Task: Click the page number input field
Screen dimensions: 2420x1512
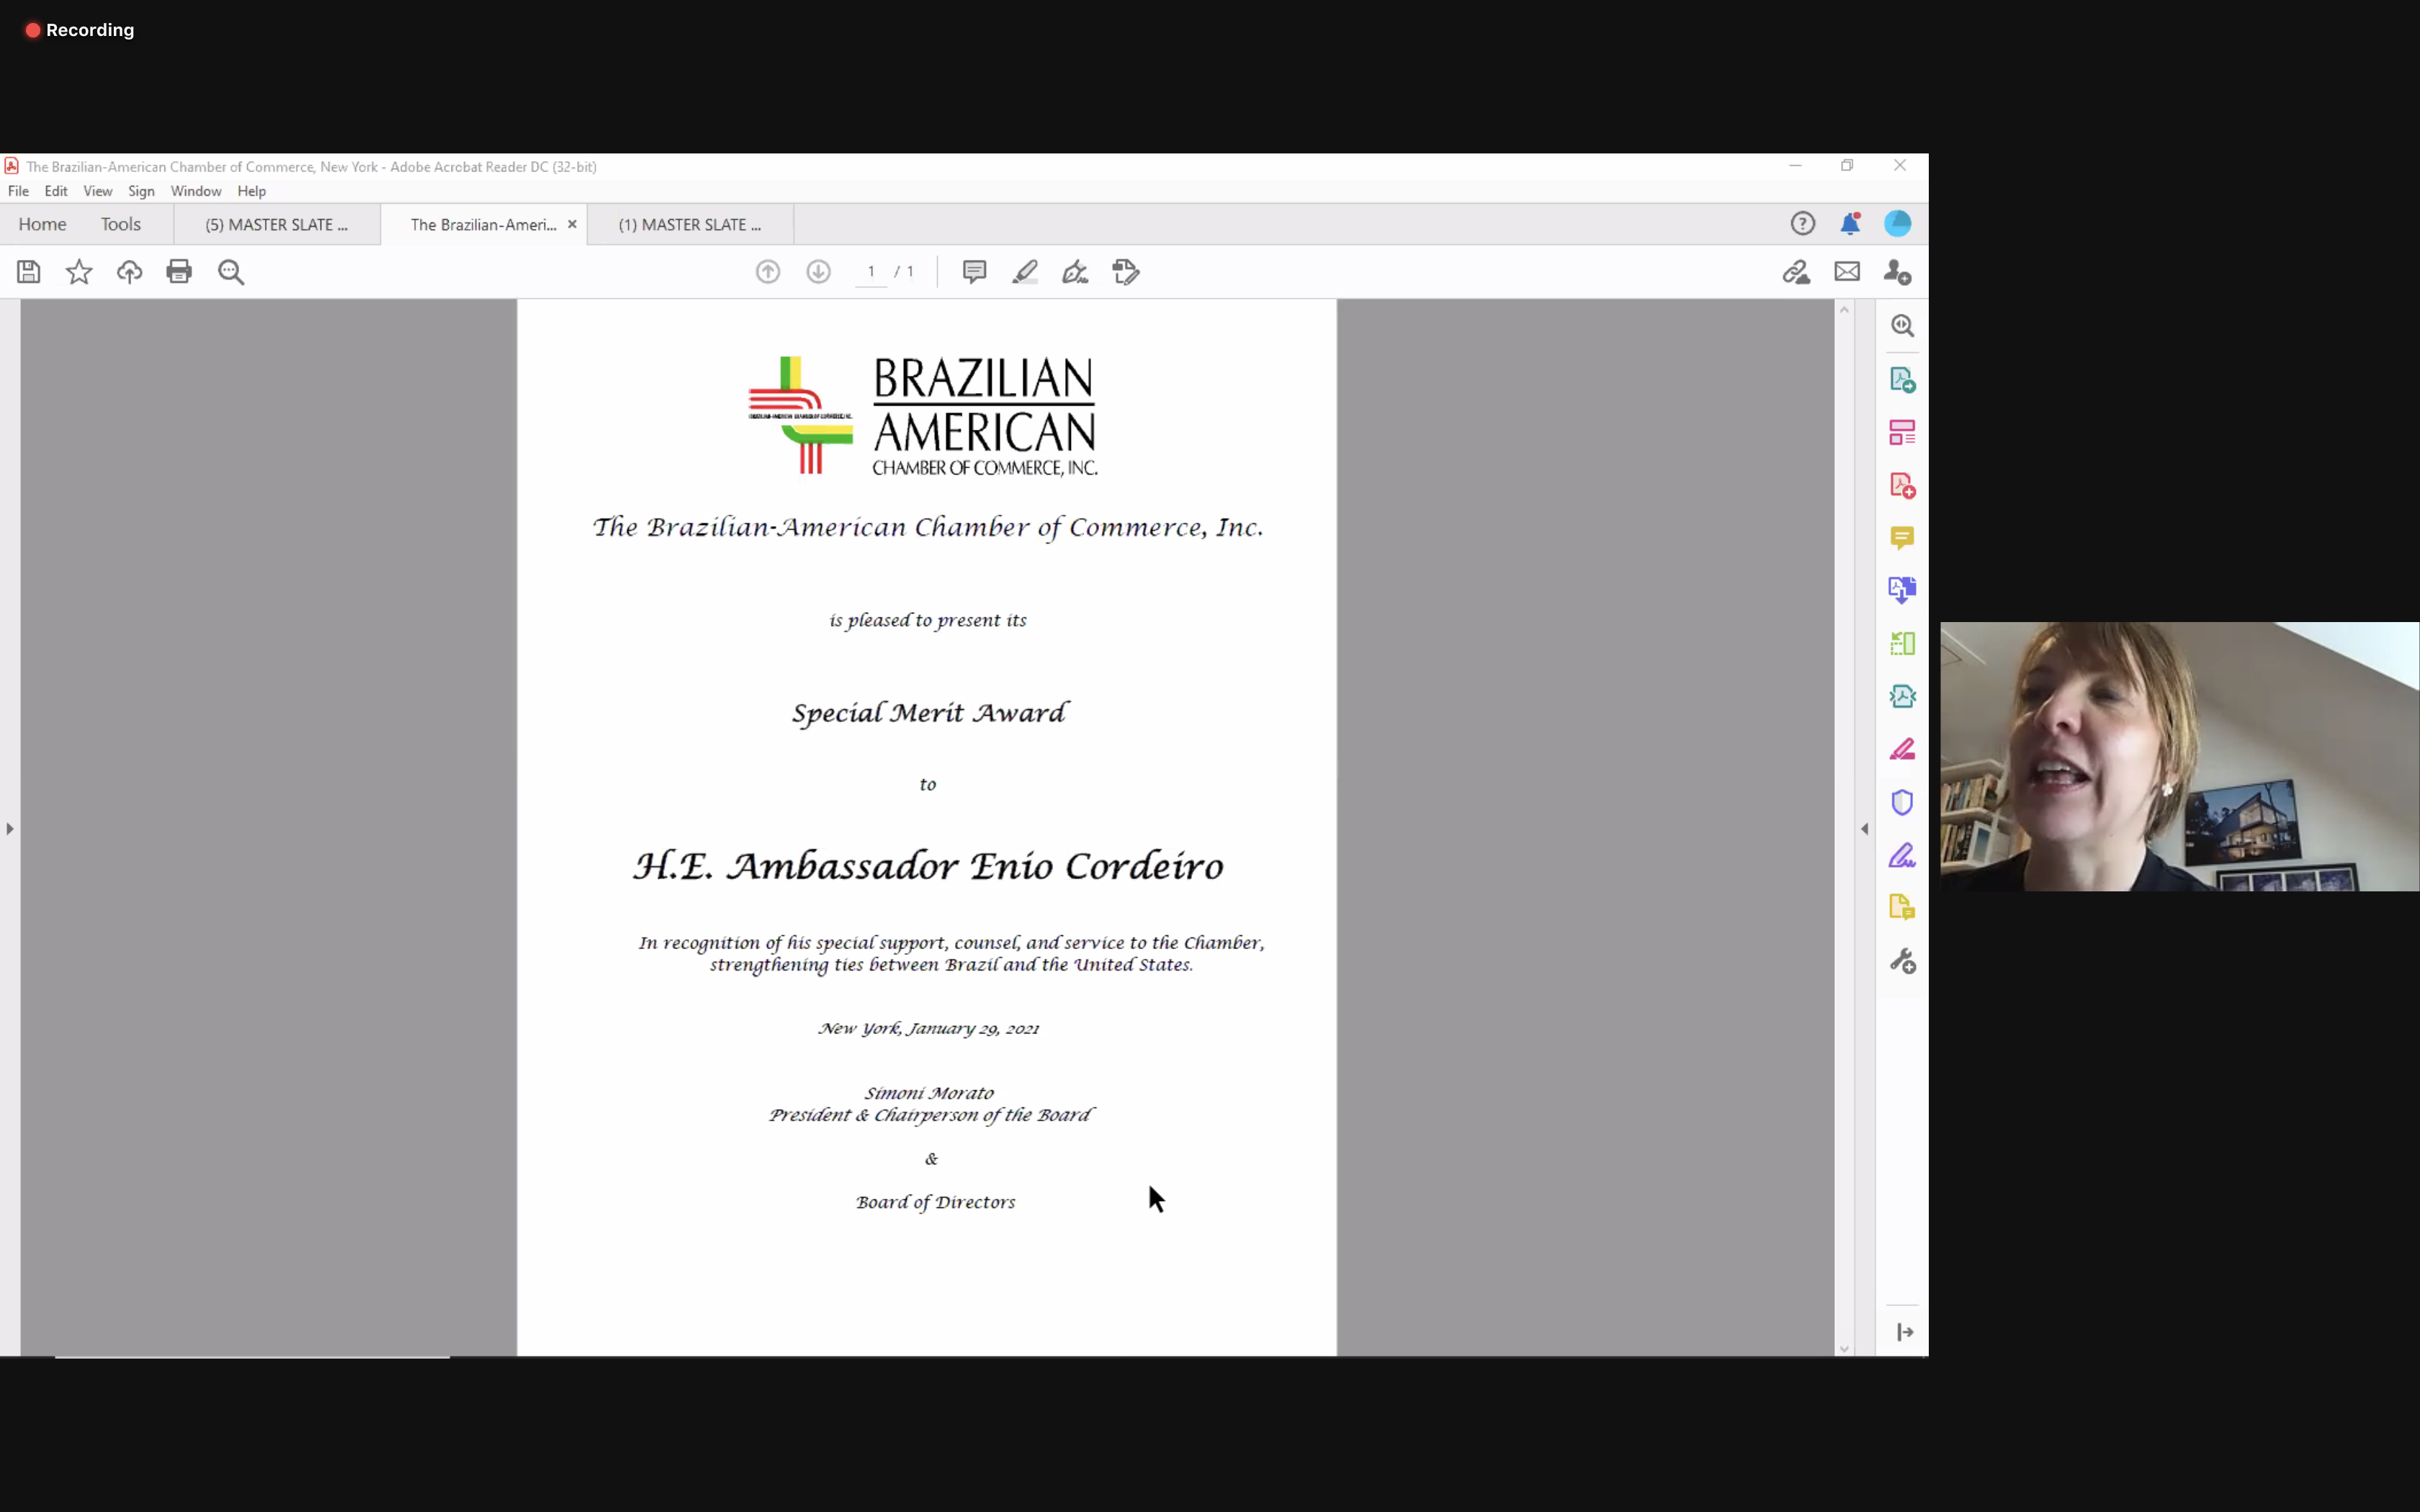Action: coord(871,272)
